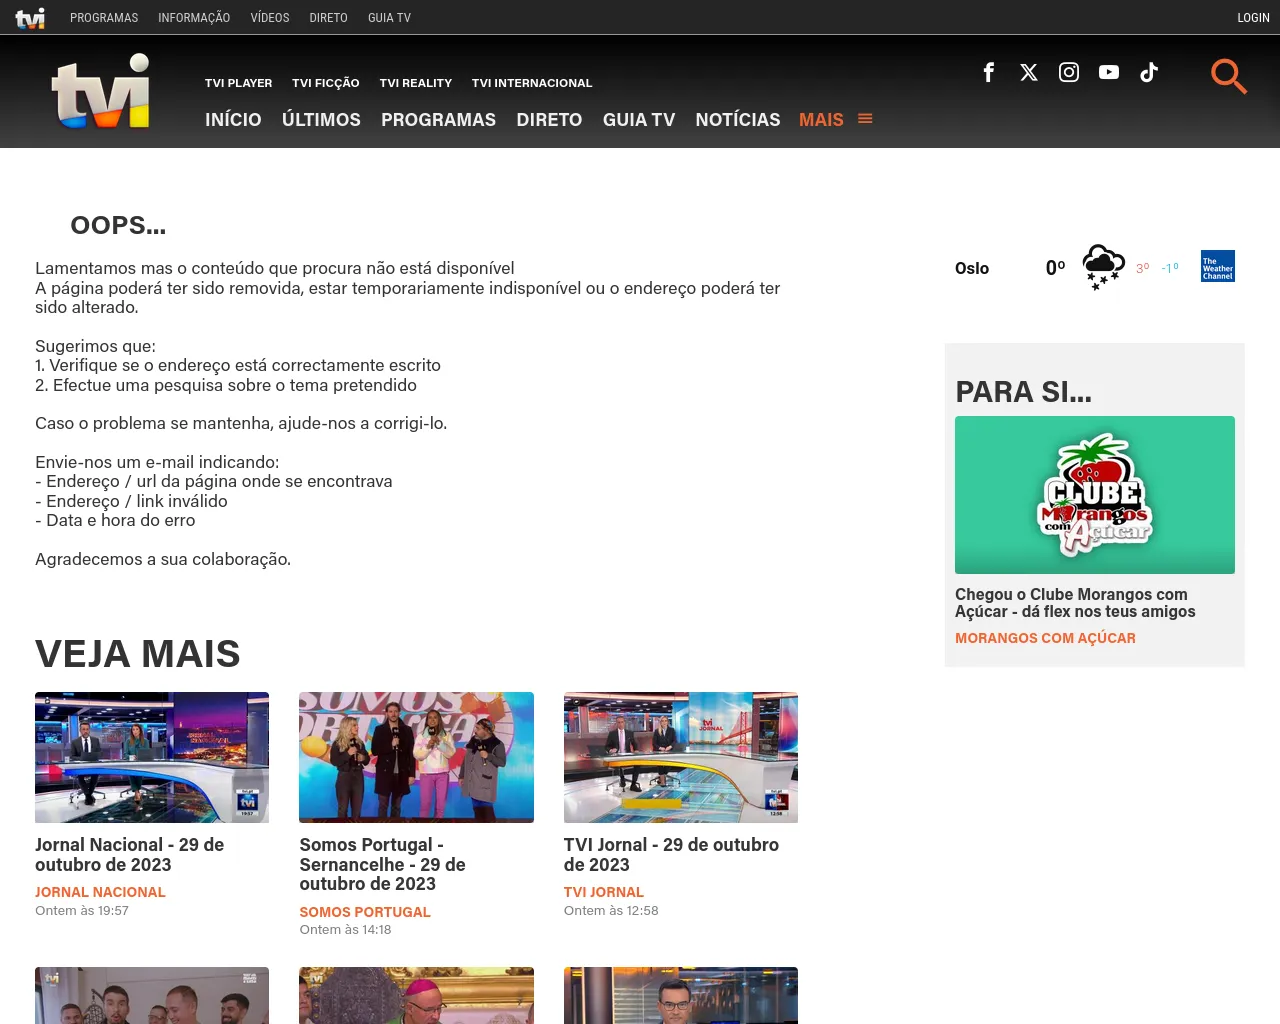This screenshot has width=1280, height=1024.
Task: Click MORANGOS COM AÇÚCAR category link
Action: point(1045,638)
